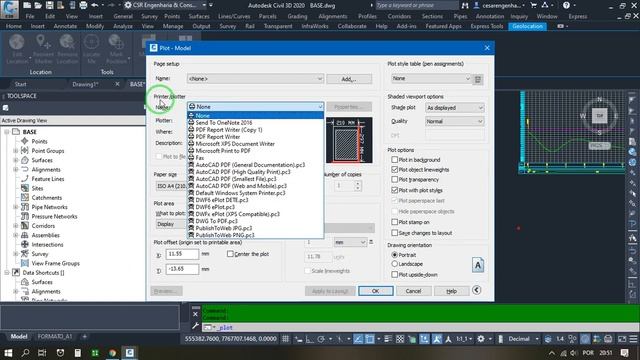Click the Edit Location ribbon icon
The image size is (640, 360).
point(17,49)
